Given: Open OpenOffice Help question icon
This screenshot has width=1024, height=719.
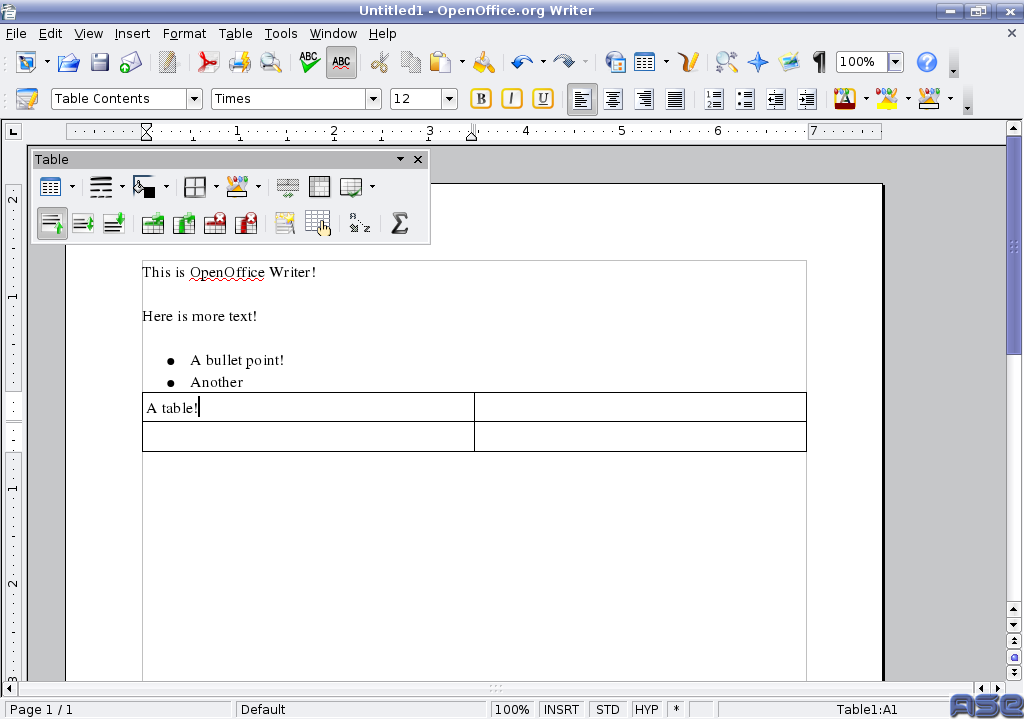Looking at the screenshot, I should tap(927, 63).
